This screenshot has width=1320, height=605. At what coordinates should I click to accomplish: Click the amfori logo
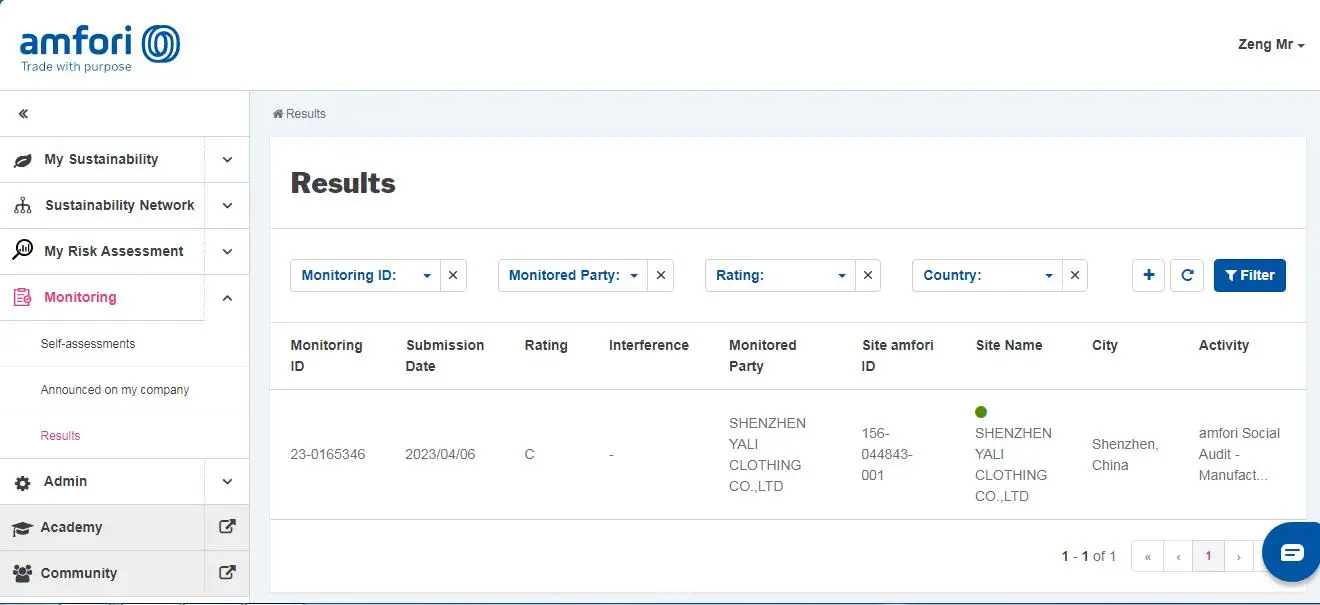tap(100, 48)
